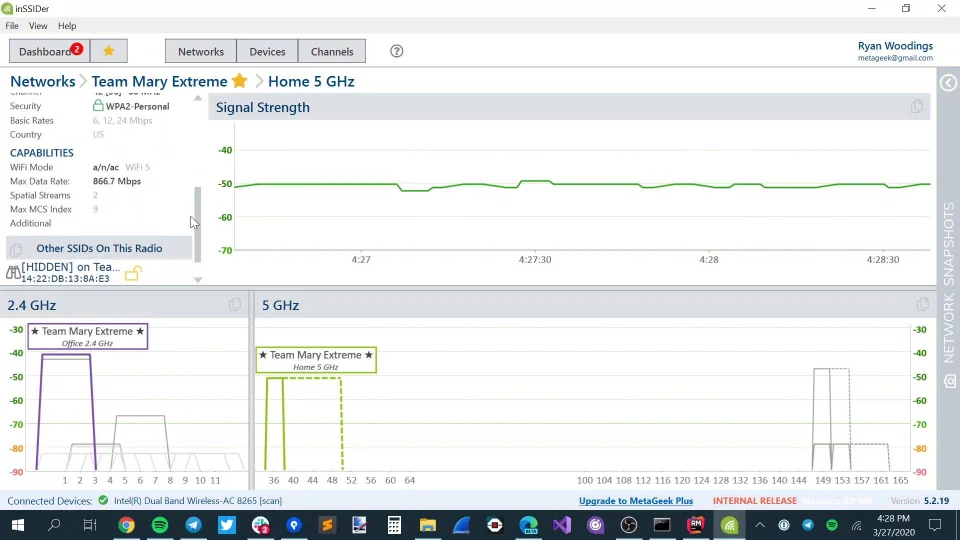Open Ryan Woodings account info

click(x=895, y=51)
